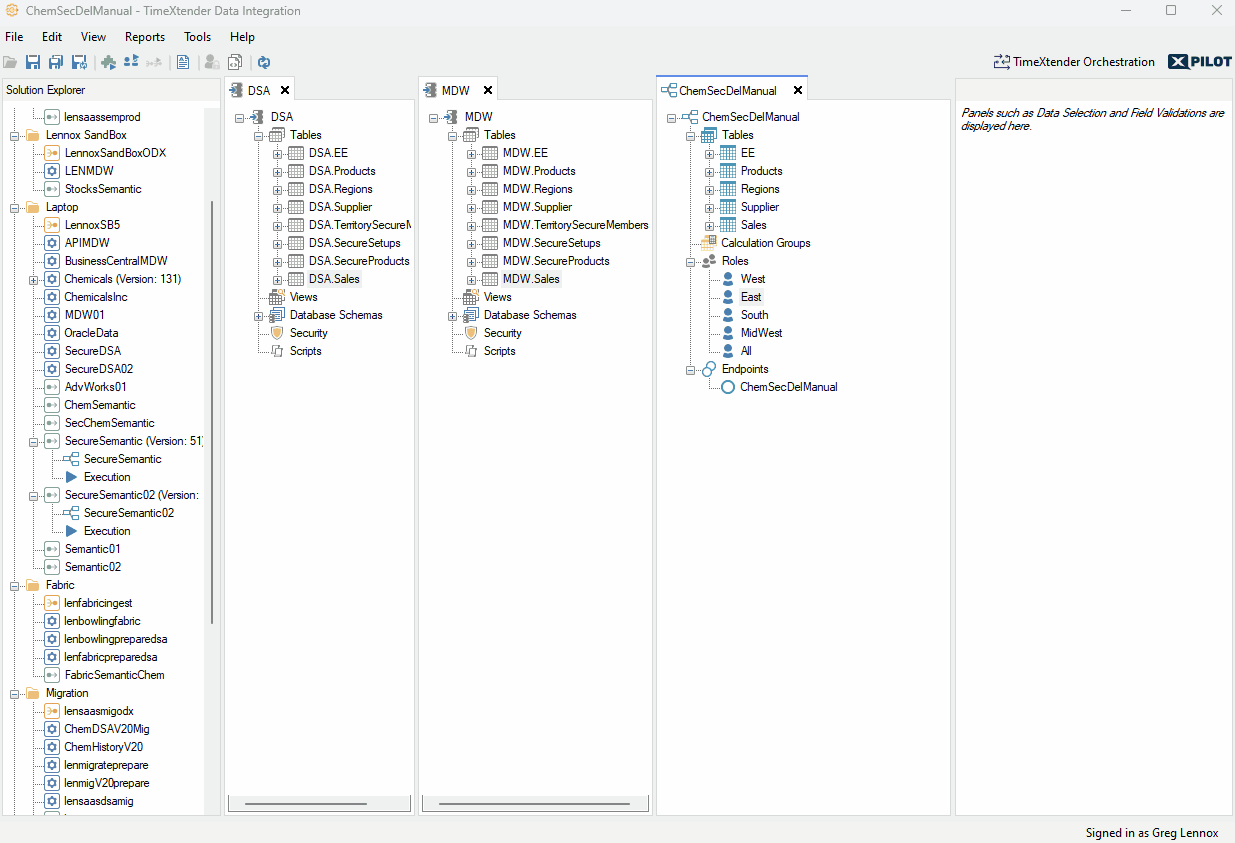Expand the DSA.Products table node
This screenshot has width=1235, height=843.
coord(278,172)
